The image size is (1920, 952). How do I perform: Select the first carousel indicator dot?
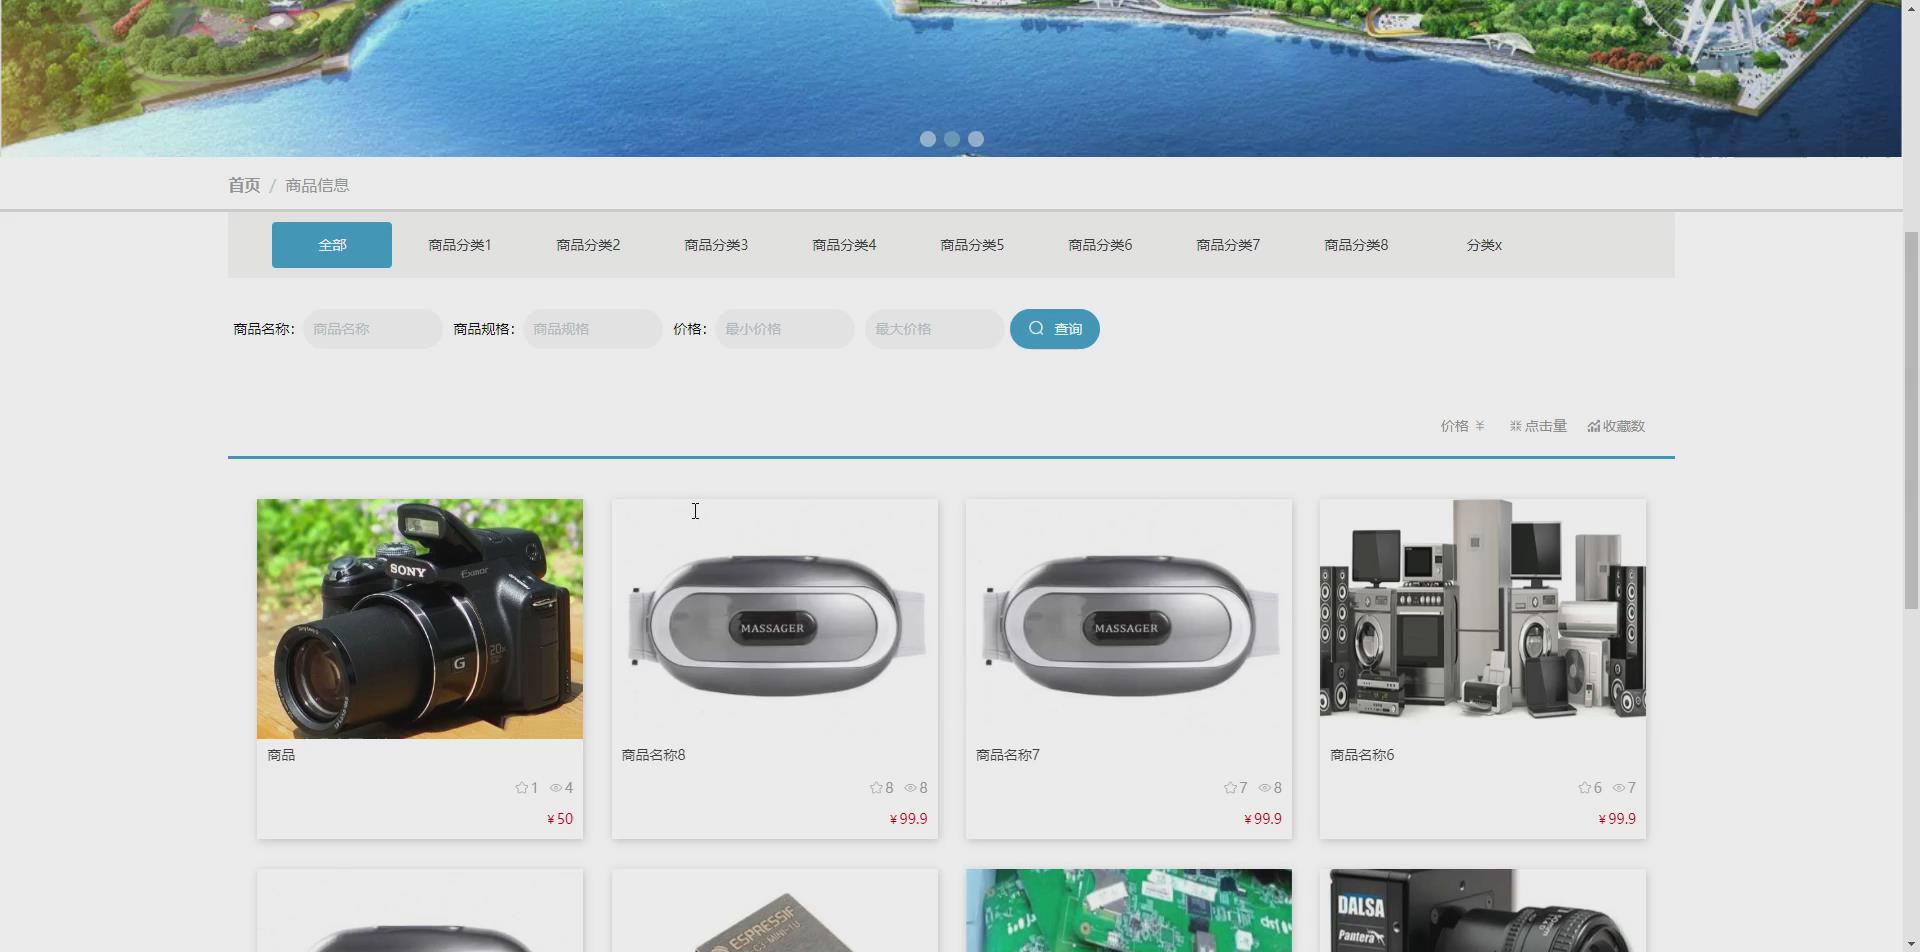tap(928, 139)
